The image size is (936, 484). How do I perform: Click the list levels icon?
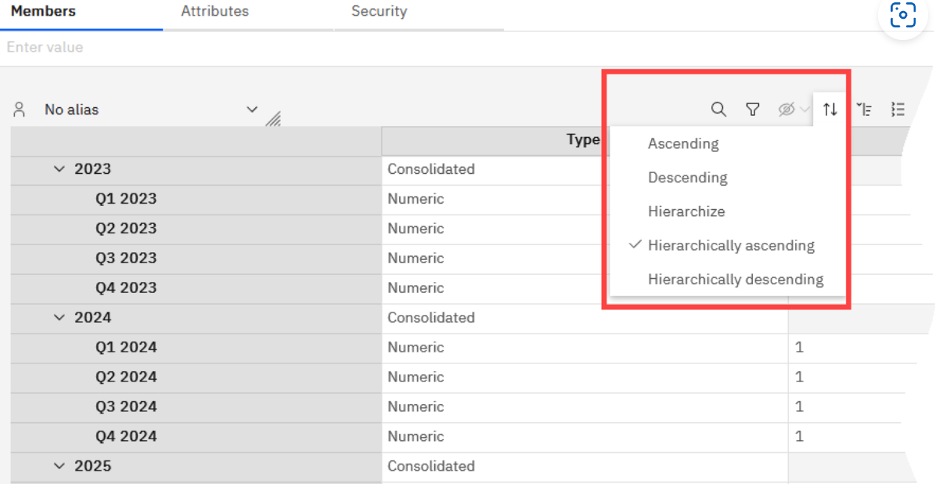click(898, 109)
